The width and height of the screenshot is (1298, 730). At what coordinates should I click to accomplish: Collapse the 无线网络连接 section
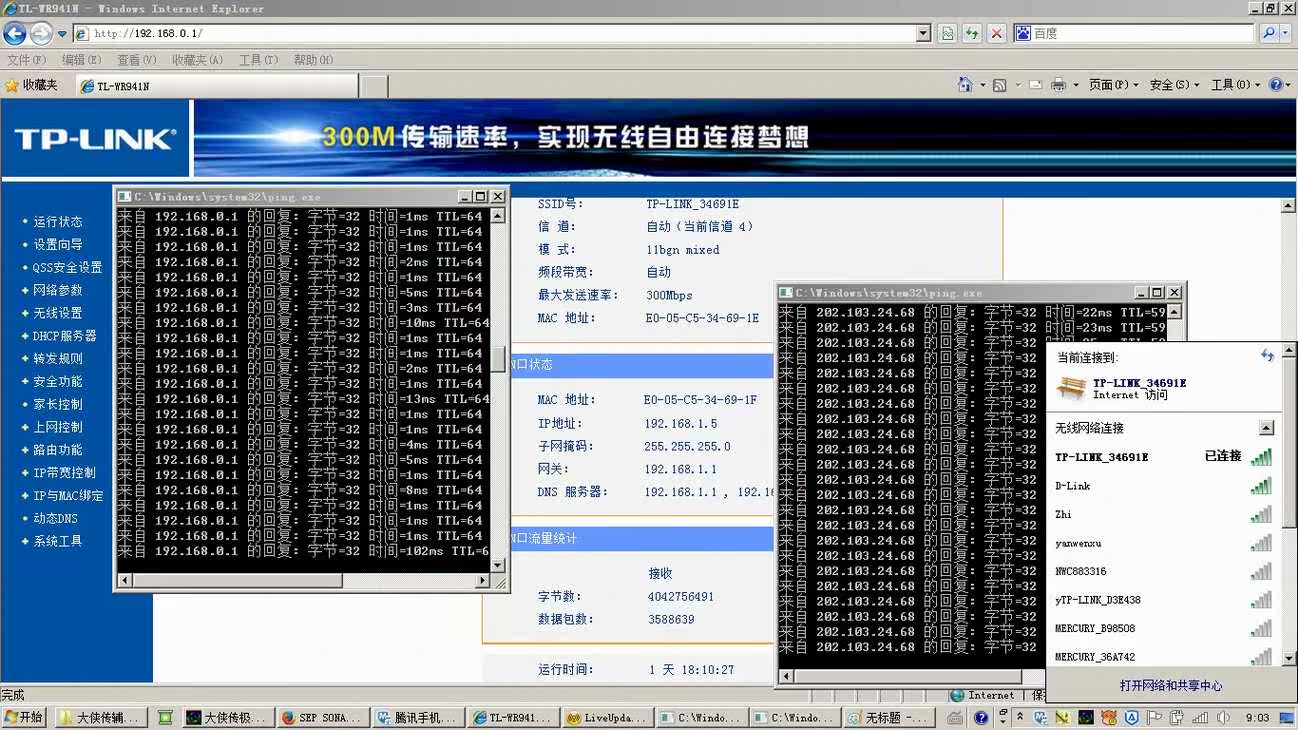coord(1266,428)
